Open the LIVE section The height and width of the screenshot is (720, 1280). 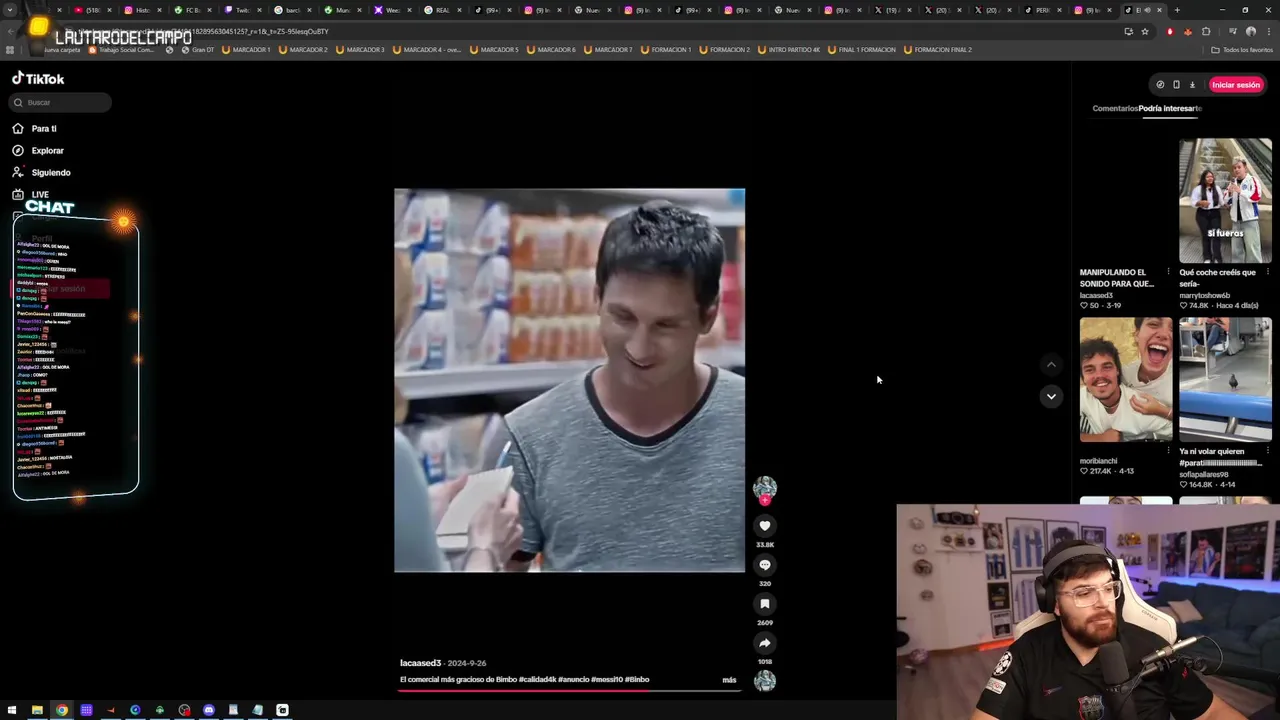tap(40, 194)
